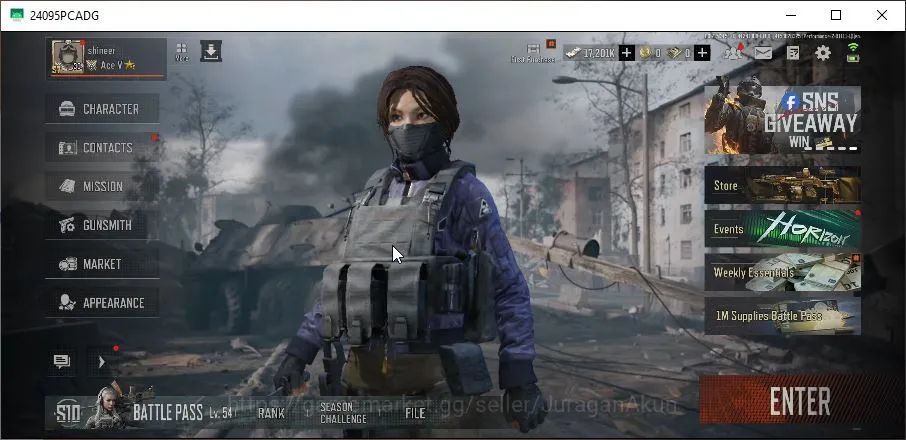Viewport: 906px width, 440px height.
Task: Open the MARKET menu
Action: 102,264
